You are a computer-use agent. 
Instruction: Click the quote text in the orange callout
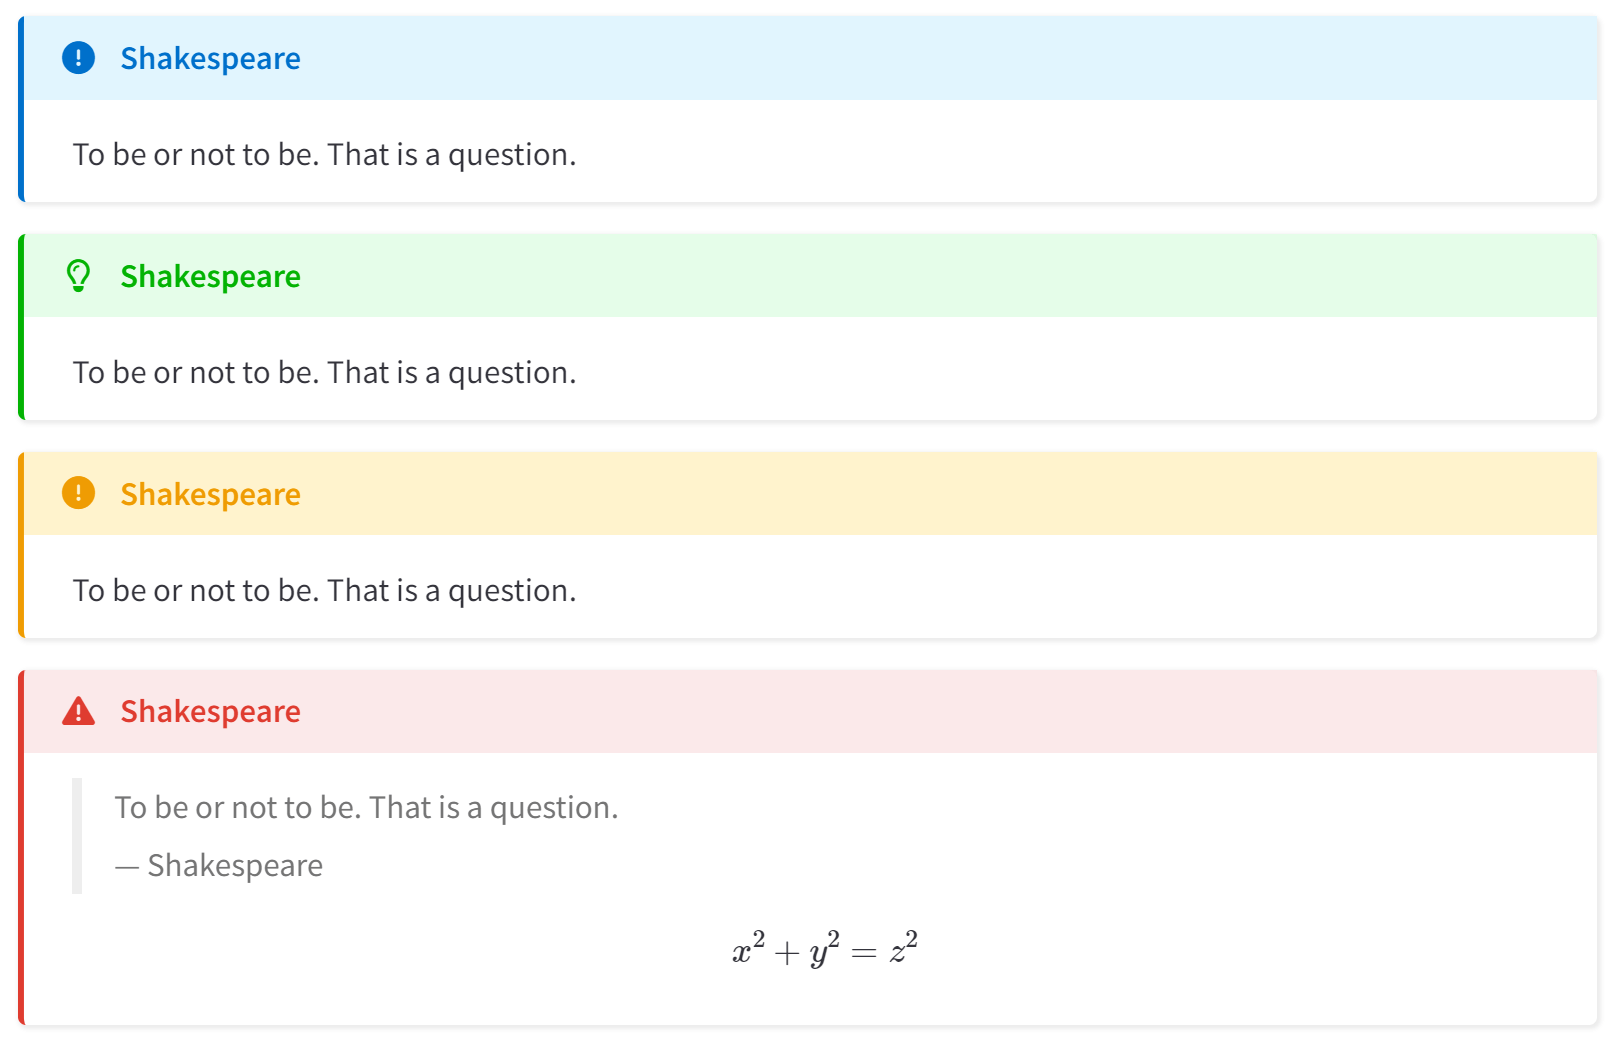pyautogui.click(x=324, y=591)
